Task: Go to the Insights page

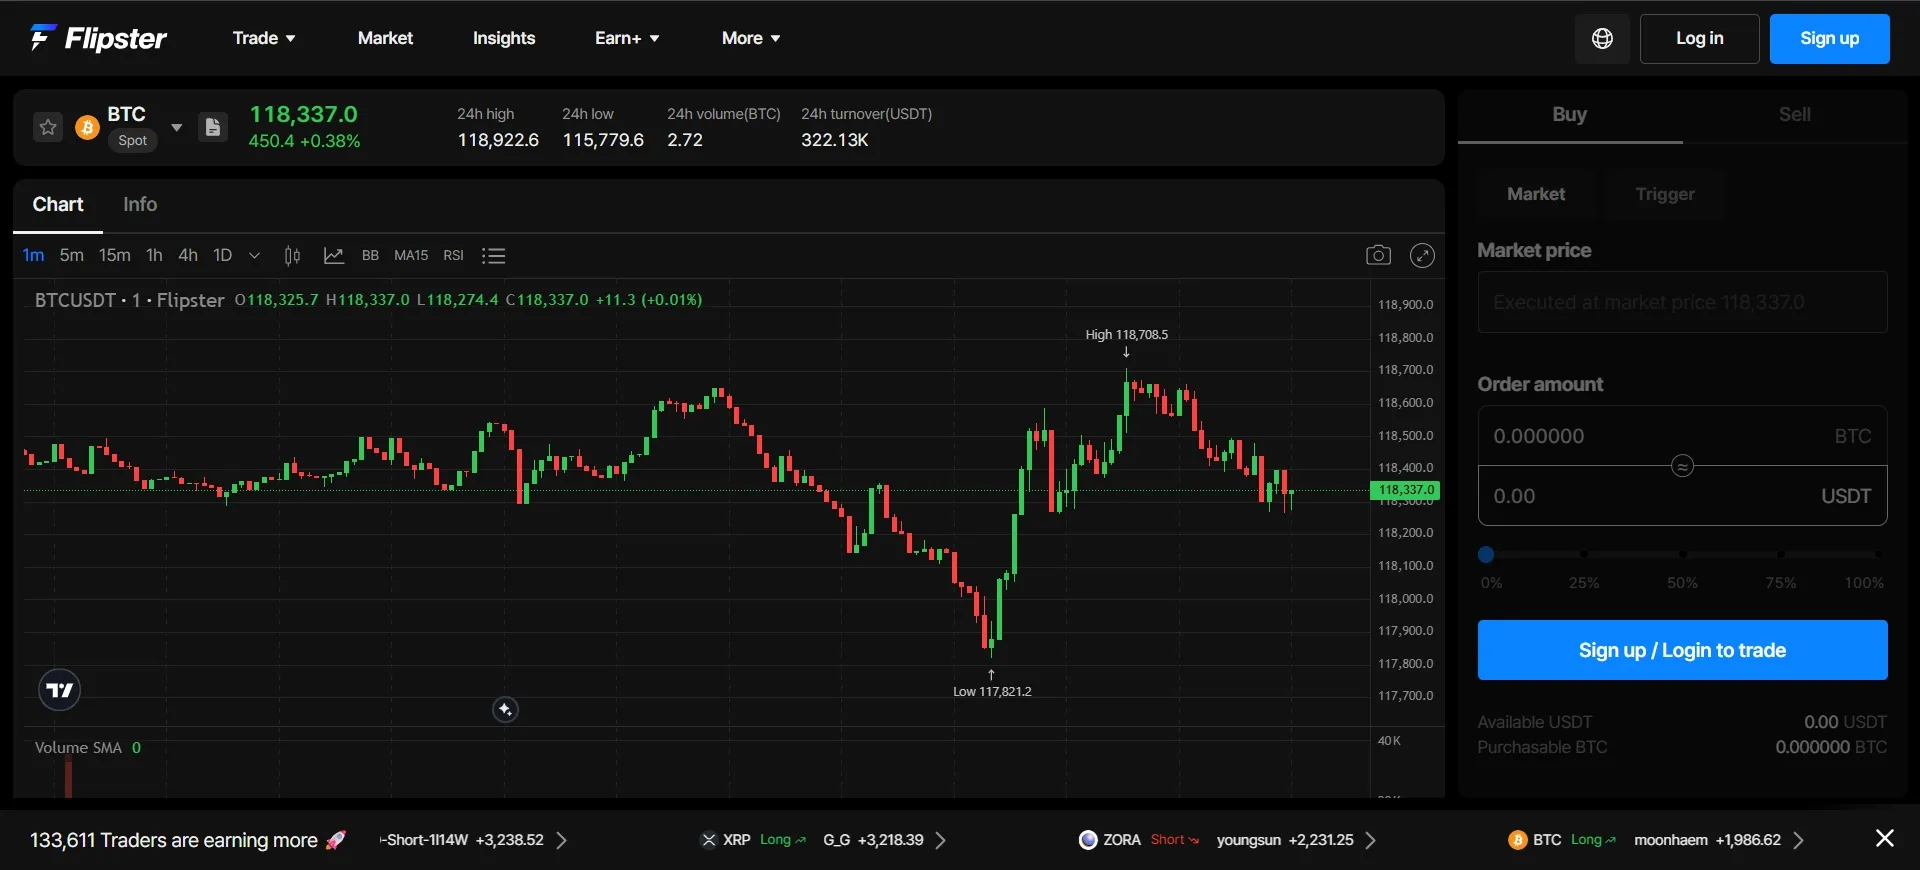Action: tap(504, 38)
